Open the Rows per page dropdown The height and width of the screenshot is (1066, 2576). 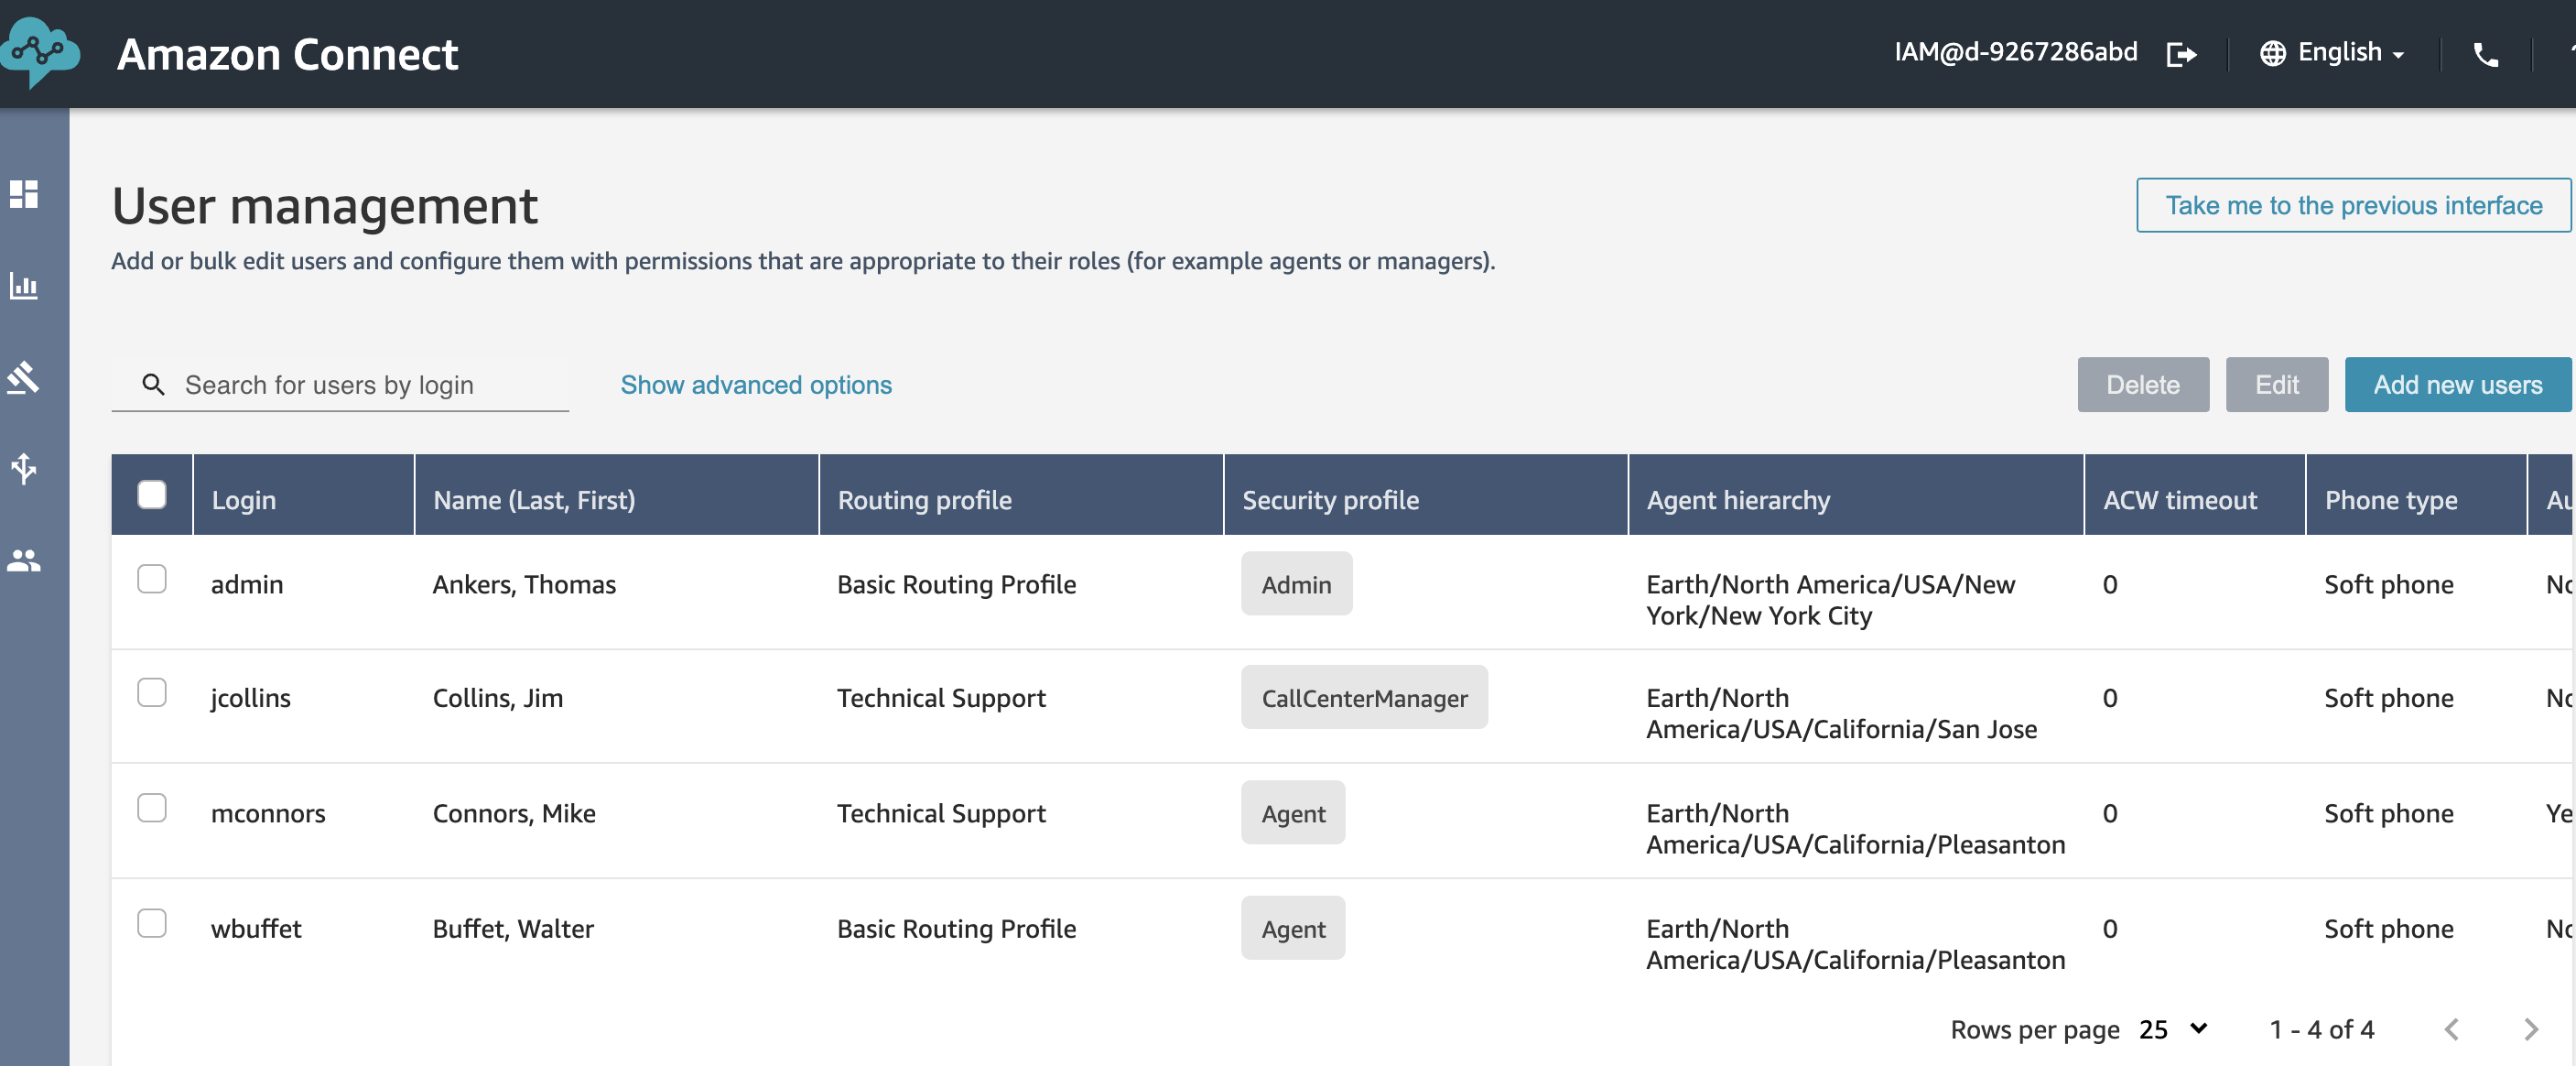(2172, 1029)
